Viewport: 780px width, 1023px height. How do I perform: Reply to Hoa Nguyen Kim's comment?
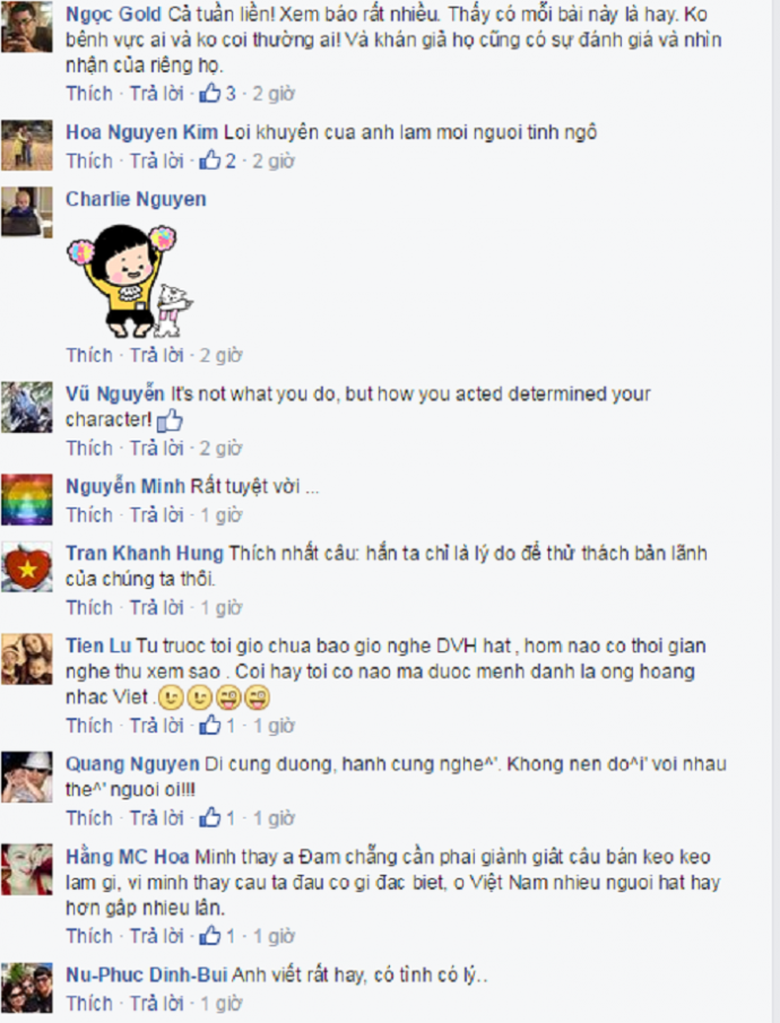[157, 160]
